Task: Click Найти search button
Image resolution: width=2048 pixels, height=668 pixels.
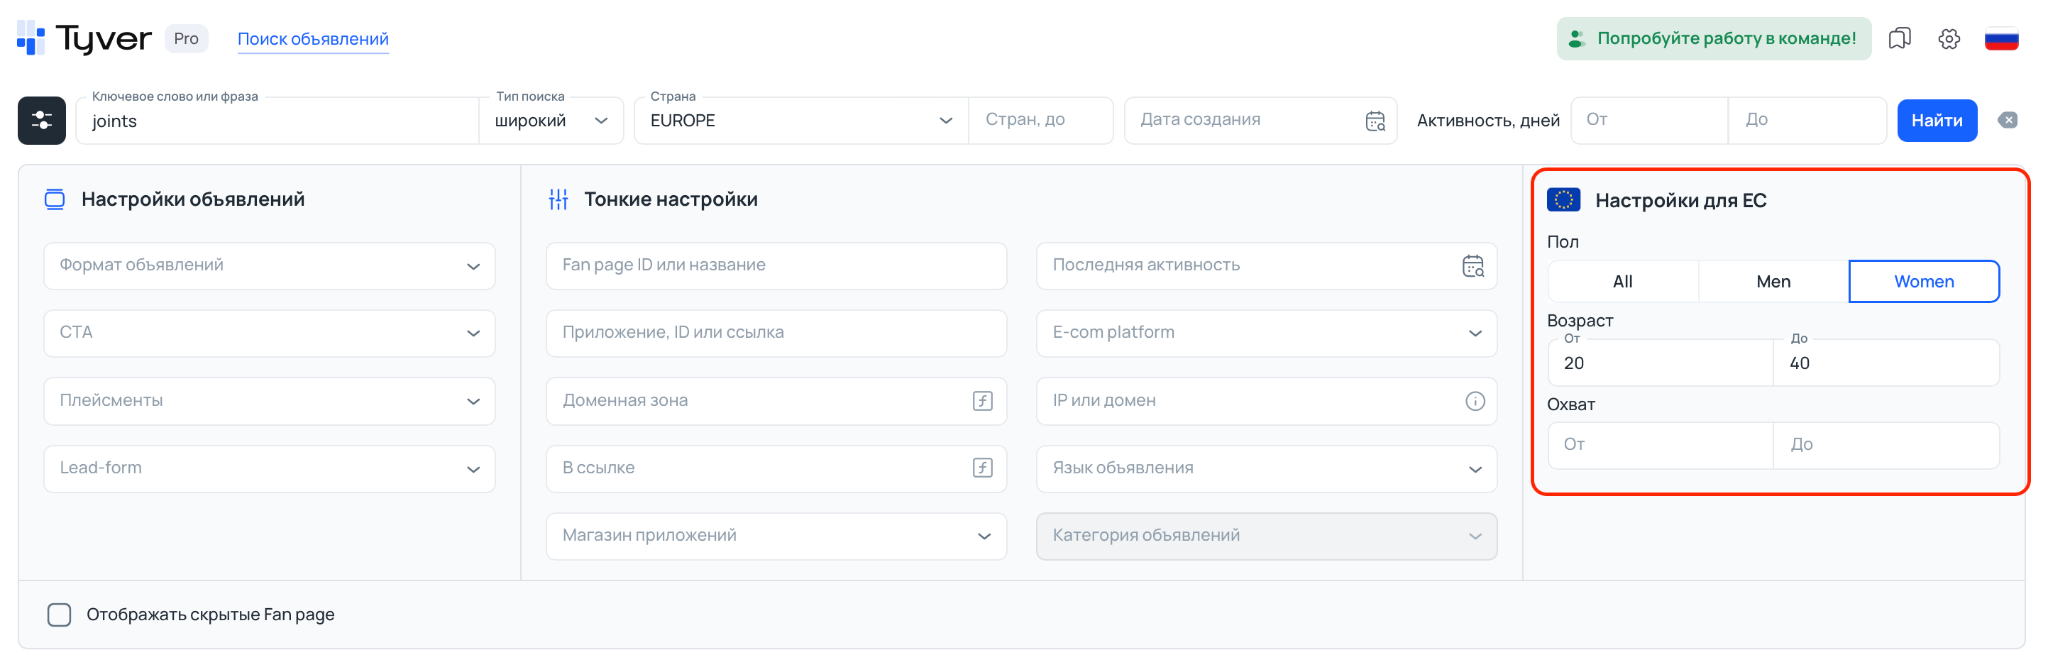Action: tap(1937, 120)
